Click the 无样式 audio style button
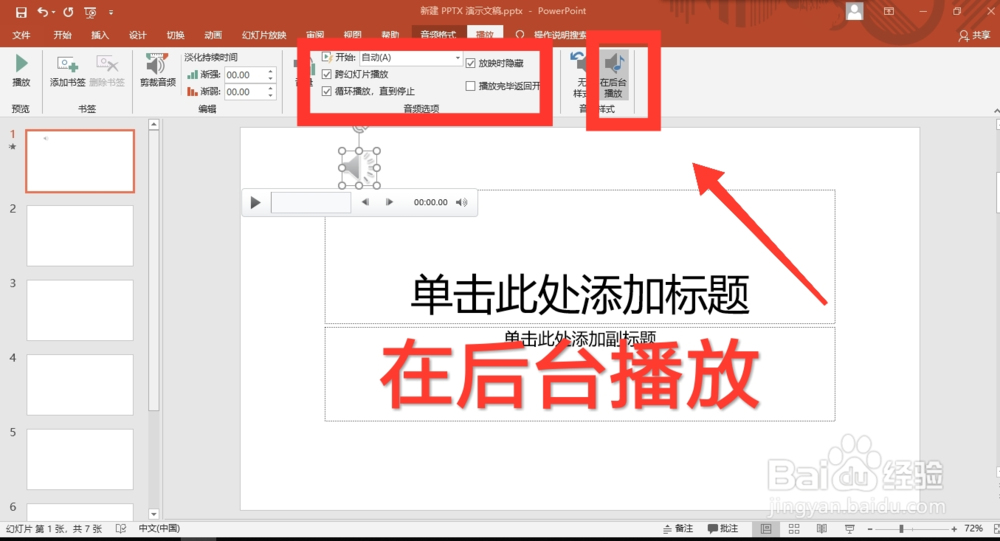 (x=579, y=75)
